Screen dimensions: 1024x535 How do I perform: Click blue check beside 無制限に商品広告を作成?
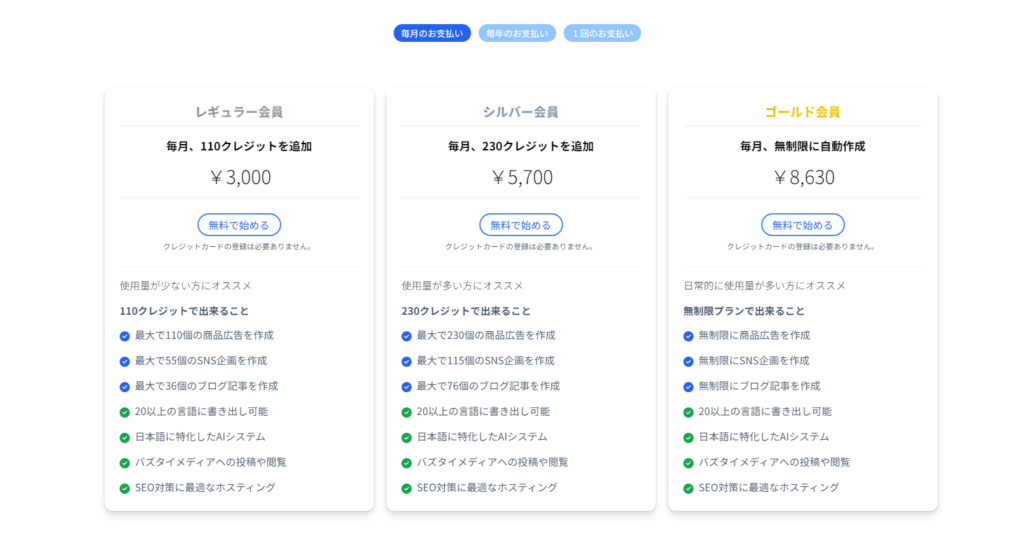(688, 336)
